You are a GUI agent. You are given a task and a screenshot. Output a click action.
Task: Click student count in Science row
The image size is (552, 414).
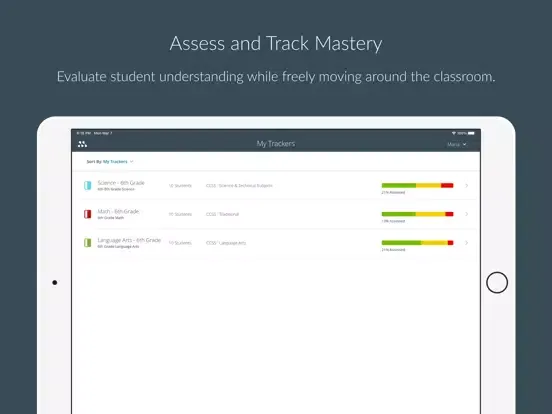coord(180,186)
